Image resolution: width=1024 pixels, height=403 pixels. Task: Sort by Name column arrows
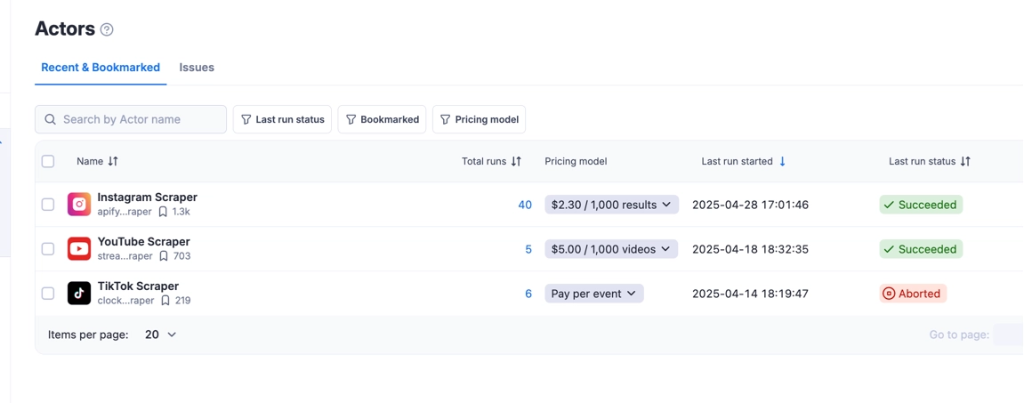[x=113, y=161]
